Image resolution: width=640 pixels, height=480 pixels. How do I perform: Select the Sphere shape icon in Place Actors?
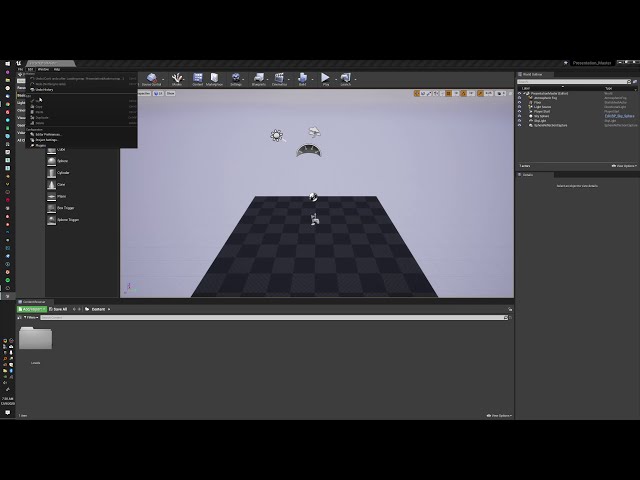[51, 161]
